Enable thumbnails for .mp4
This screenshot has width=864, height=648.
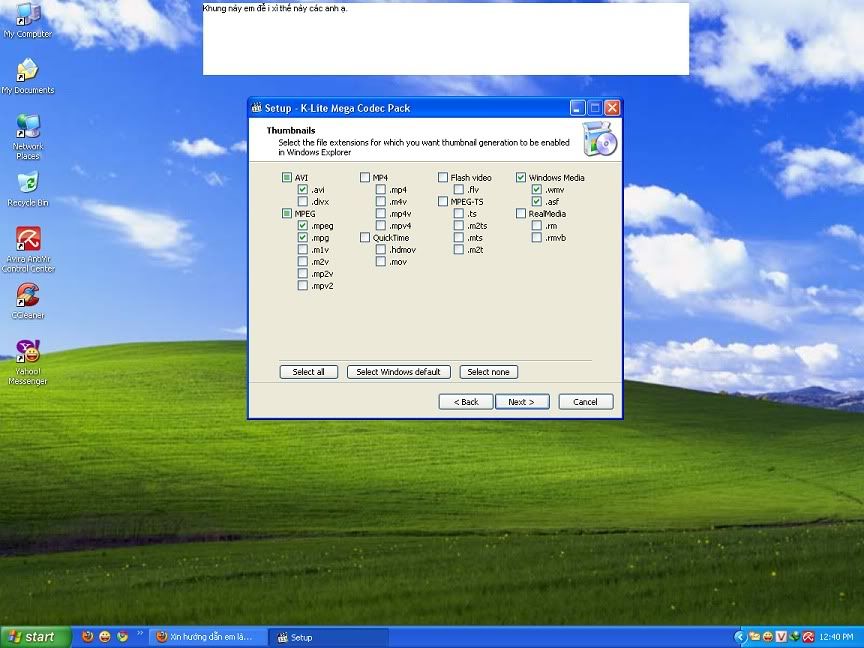(x=381, y=190)
